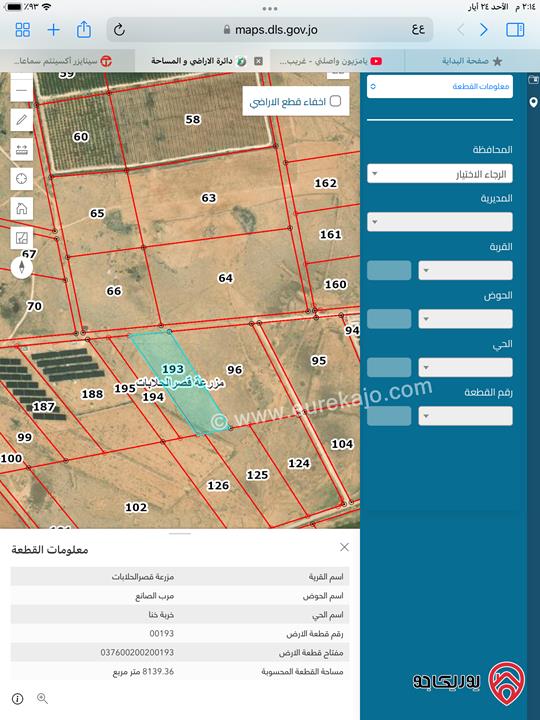Image resolution: width=540 pixels, height=720 pixels.
Task: Zoom out the map with minus button
Action: (x=22, y=90)
